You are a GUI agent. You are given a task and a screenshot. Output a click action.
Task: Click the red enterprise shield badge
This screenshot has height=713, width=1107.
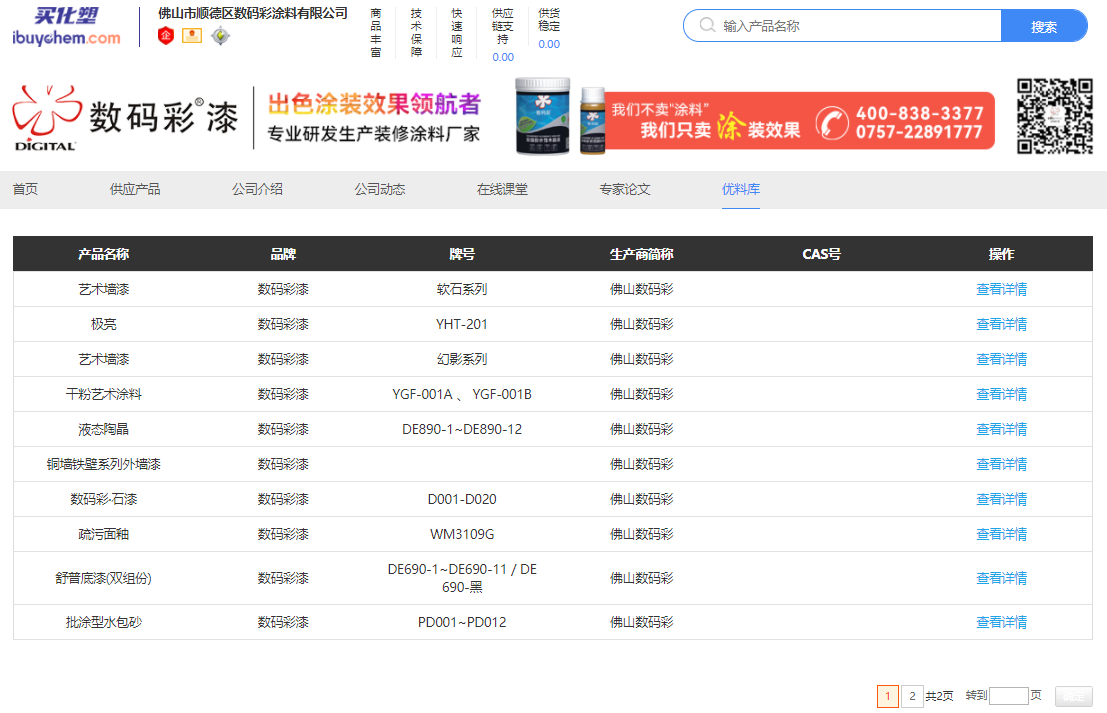(x=166, y=35)
